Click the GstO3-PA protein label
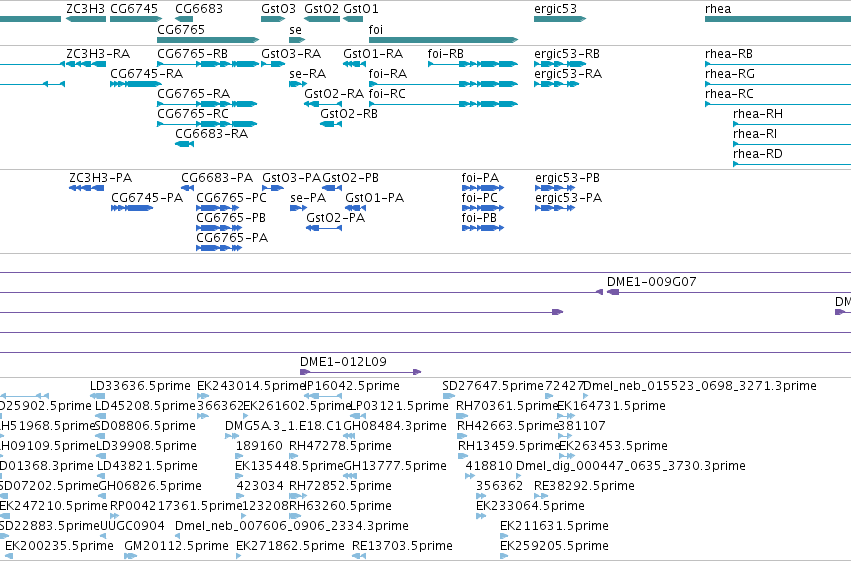Viewport: 851px width, 561px height. [291, 178]
